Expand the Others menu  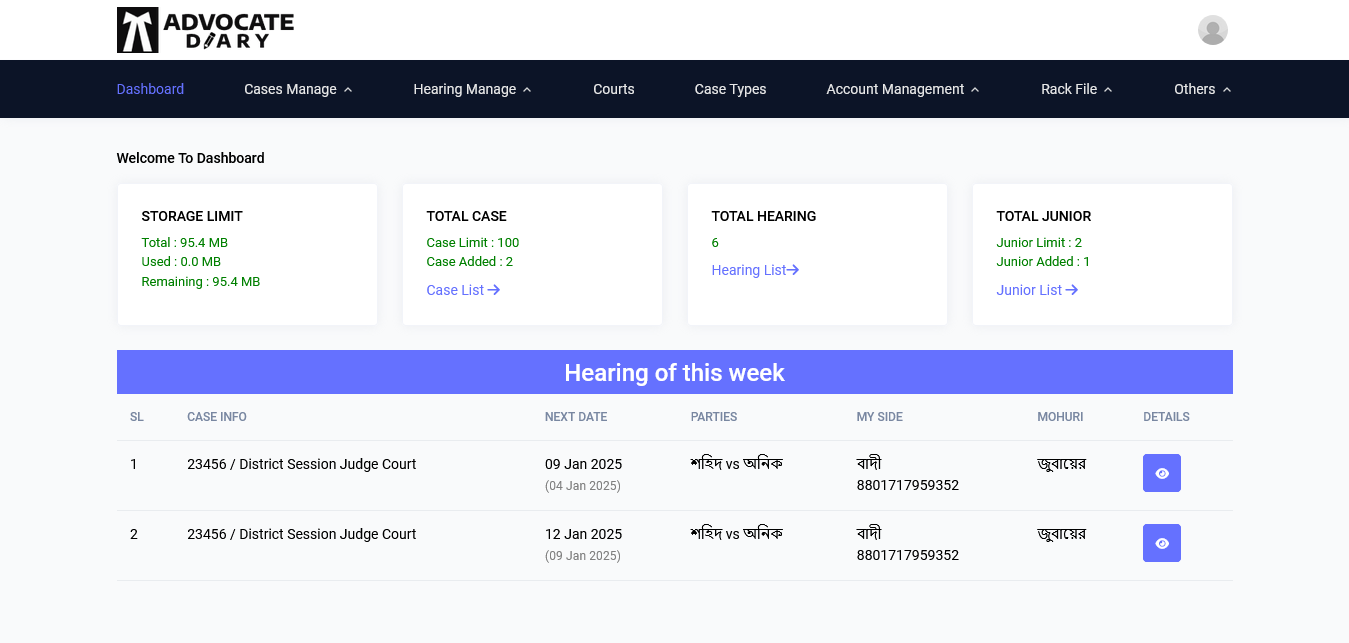tap(1202, 89)
